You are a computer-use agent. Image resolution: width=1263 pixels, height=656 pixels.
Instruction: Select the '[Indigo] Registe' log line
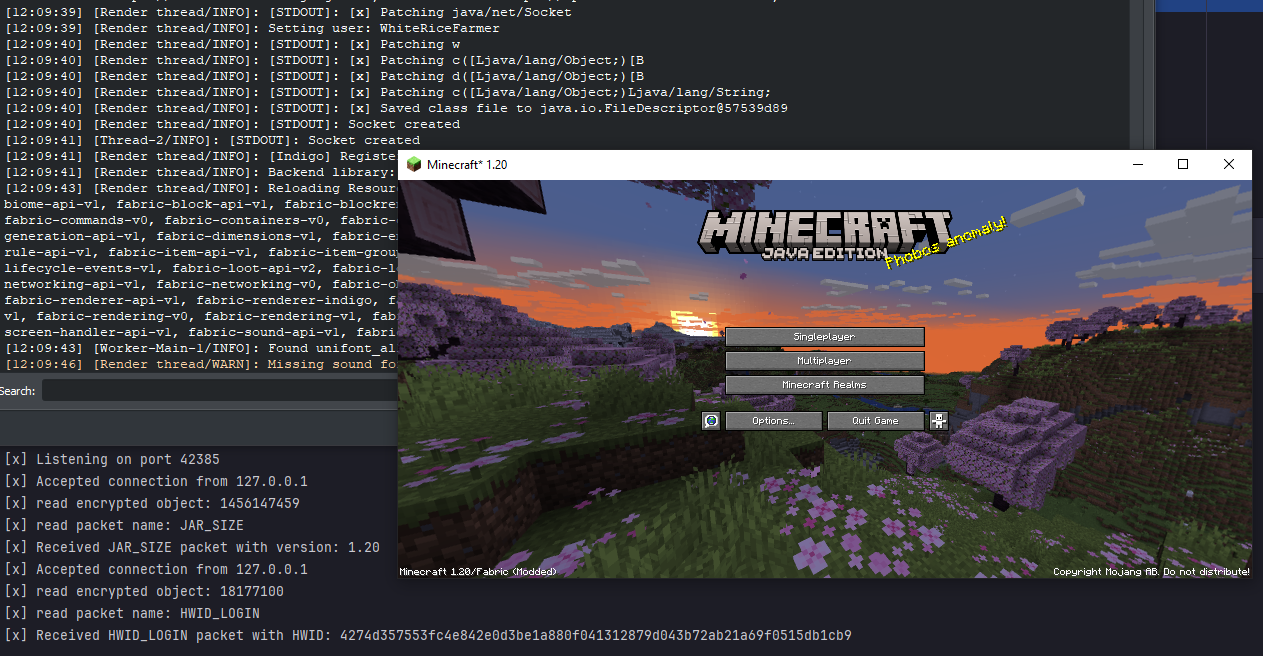tap(201, 156)
